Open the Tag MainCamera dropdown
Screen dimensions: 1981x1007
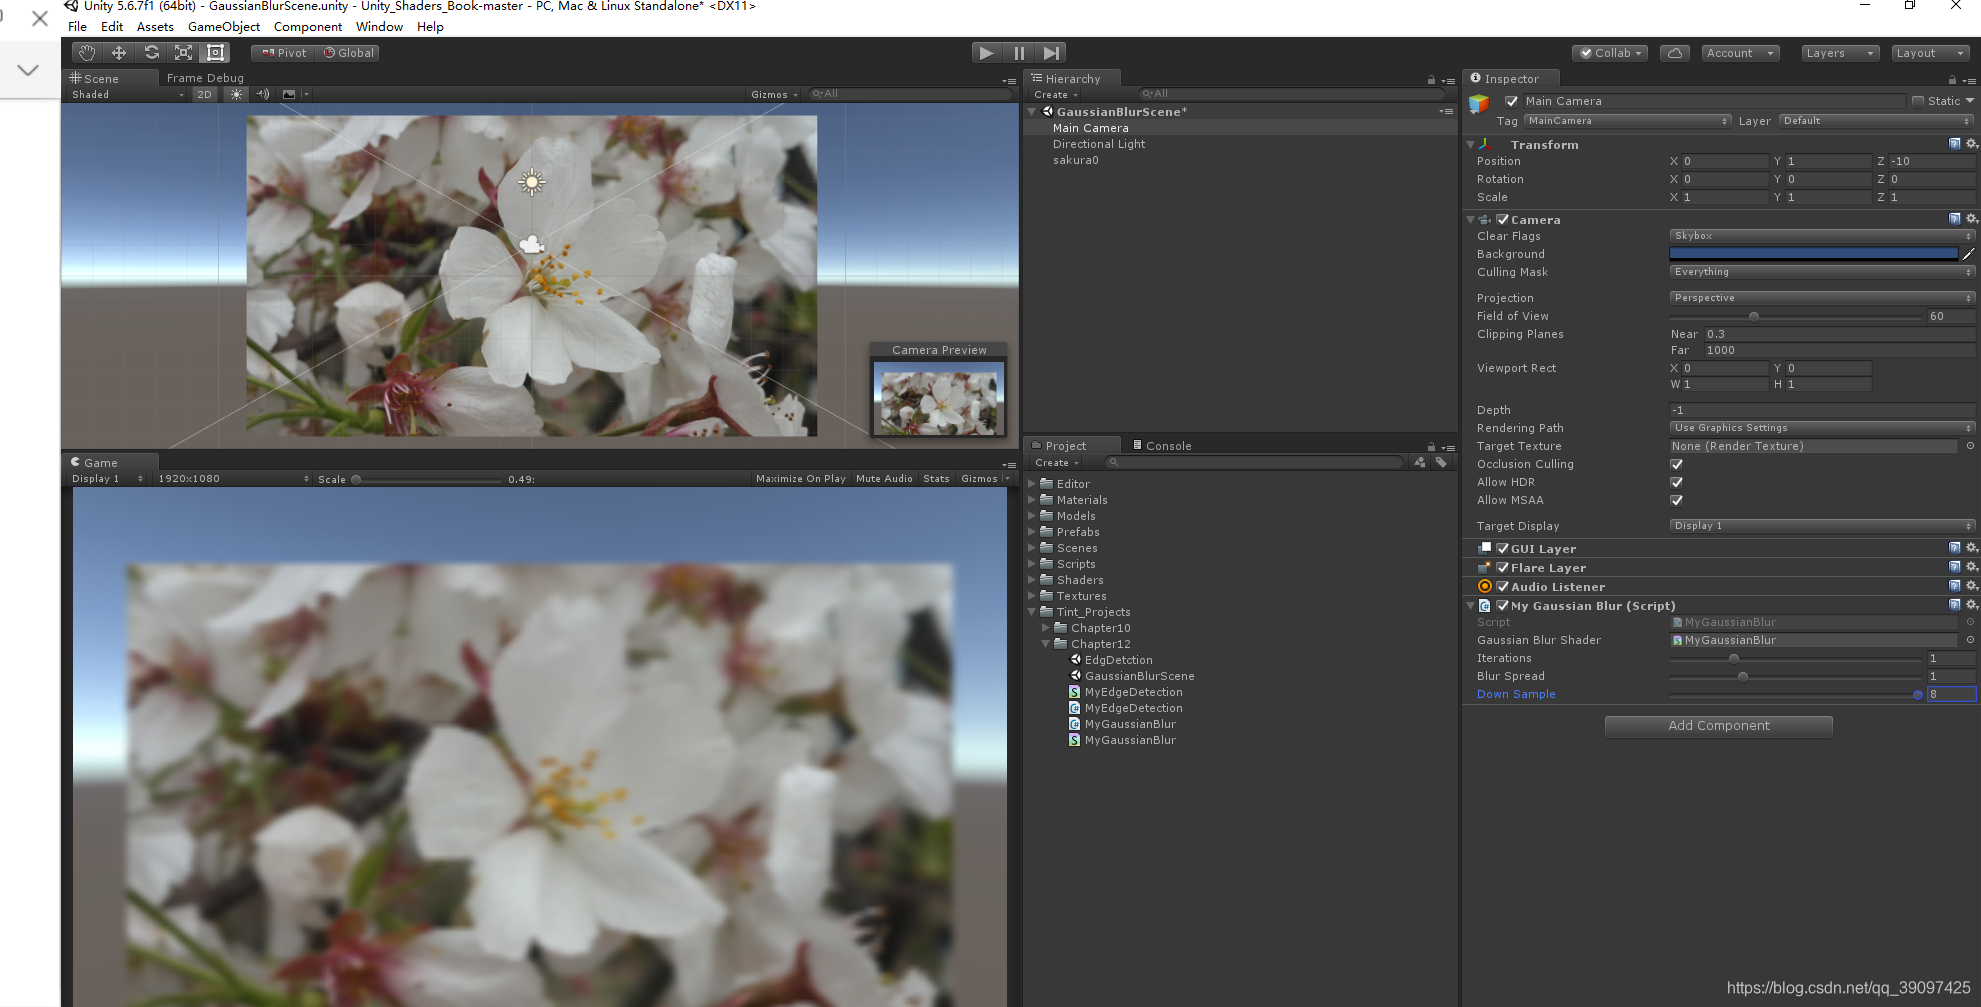1627,121
